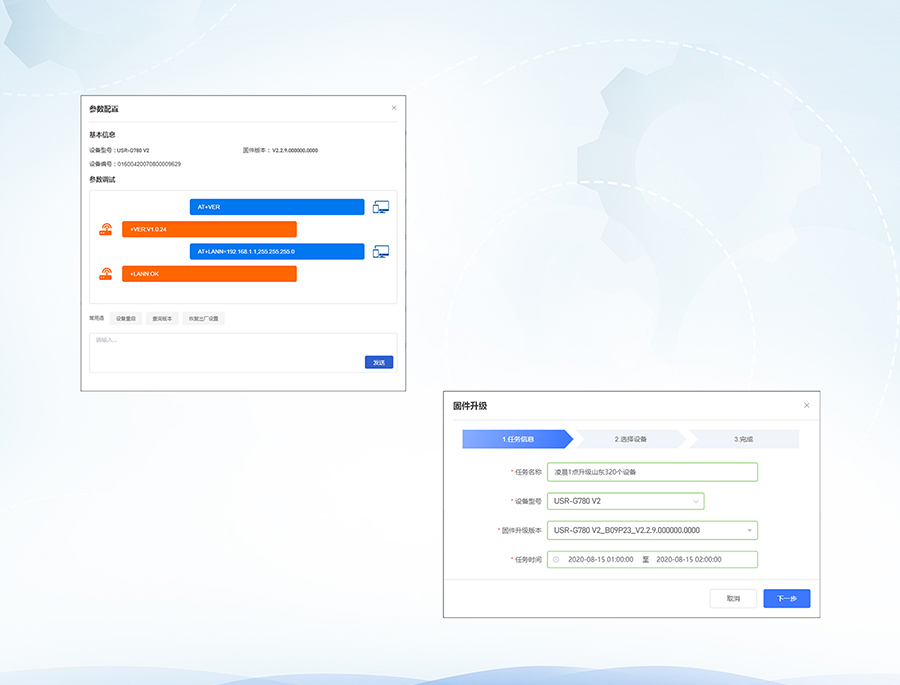Close the 固件升级 dialog
This screenshot has height=685, width=900.
[x=807, y=405]
